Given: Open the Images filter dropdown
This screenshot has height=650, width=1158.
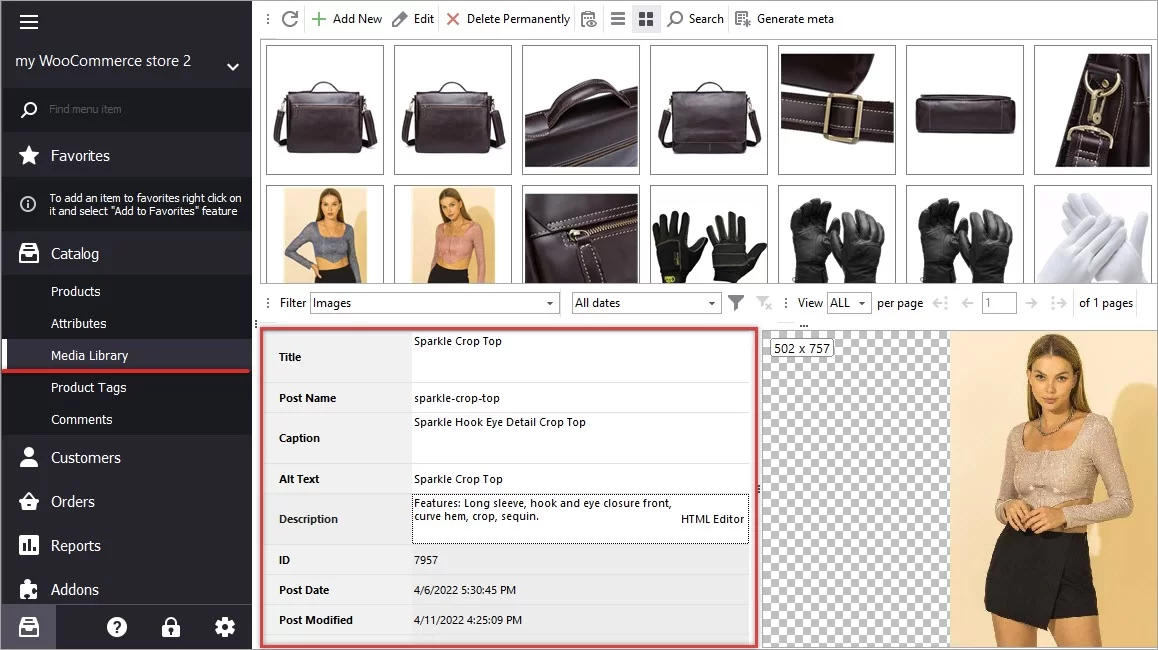Looking at the screenshot, I should 549,302.
